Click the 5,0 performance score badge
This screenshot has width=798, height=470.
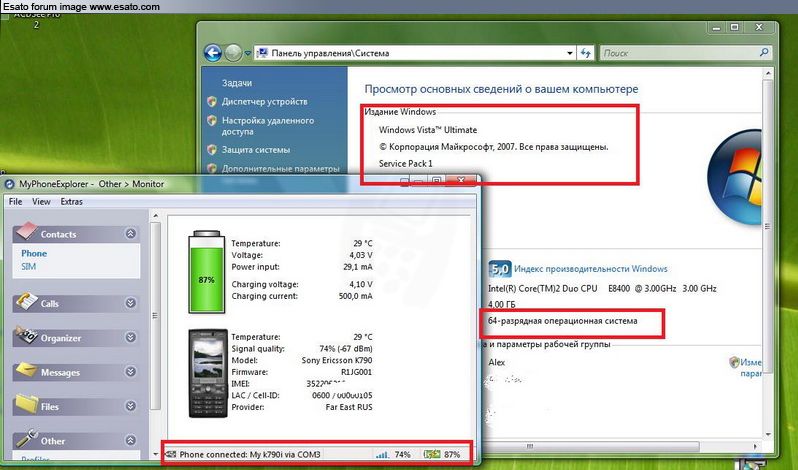point(499,269)
